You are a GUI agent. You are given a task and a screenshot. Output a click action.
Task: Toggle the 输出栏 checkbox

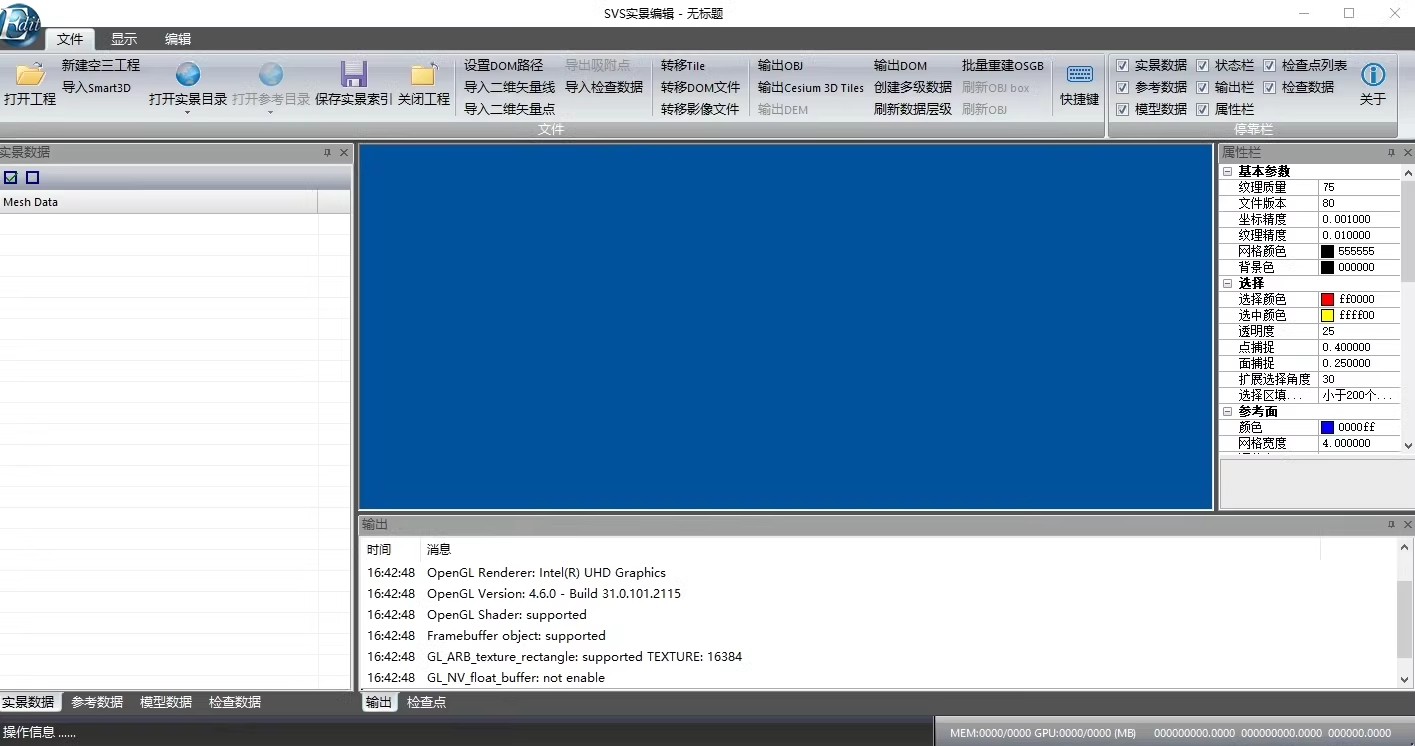(x=1202, y=87)
